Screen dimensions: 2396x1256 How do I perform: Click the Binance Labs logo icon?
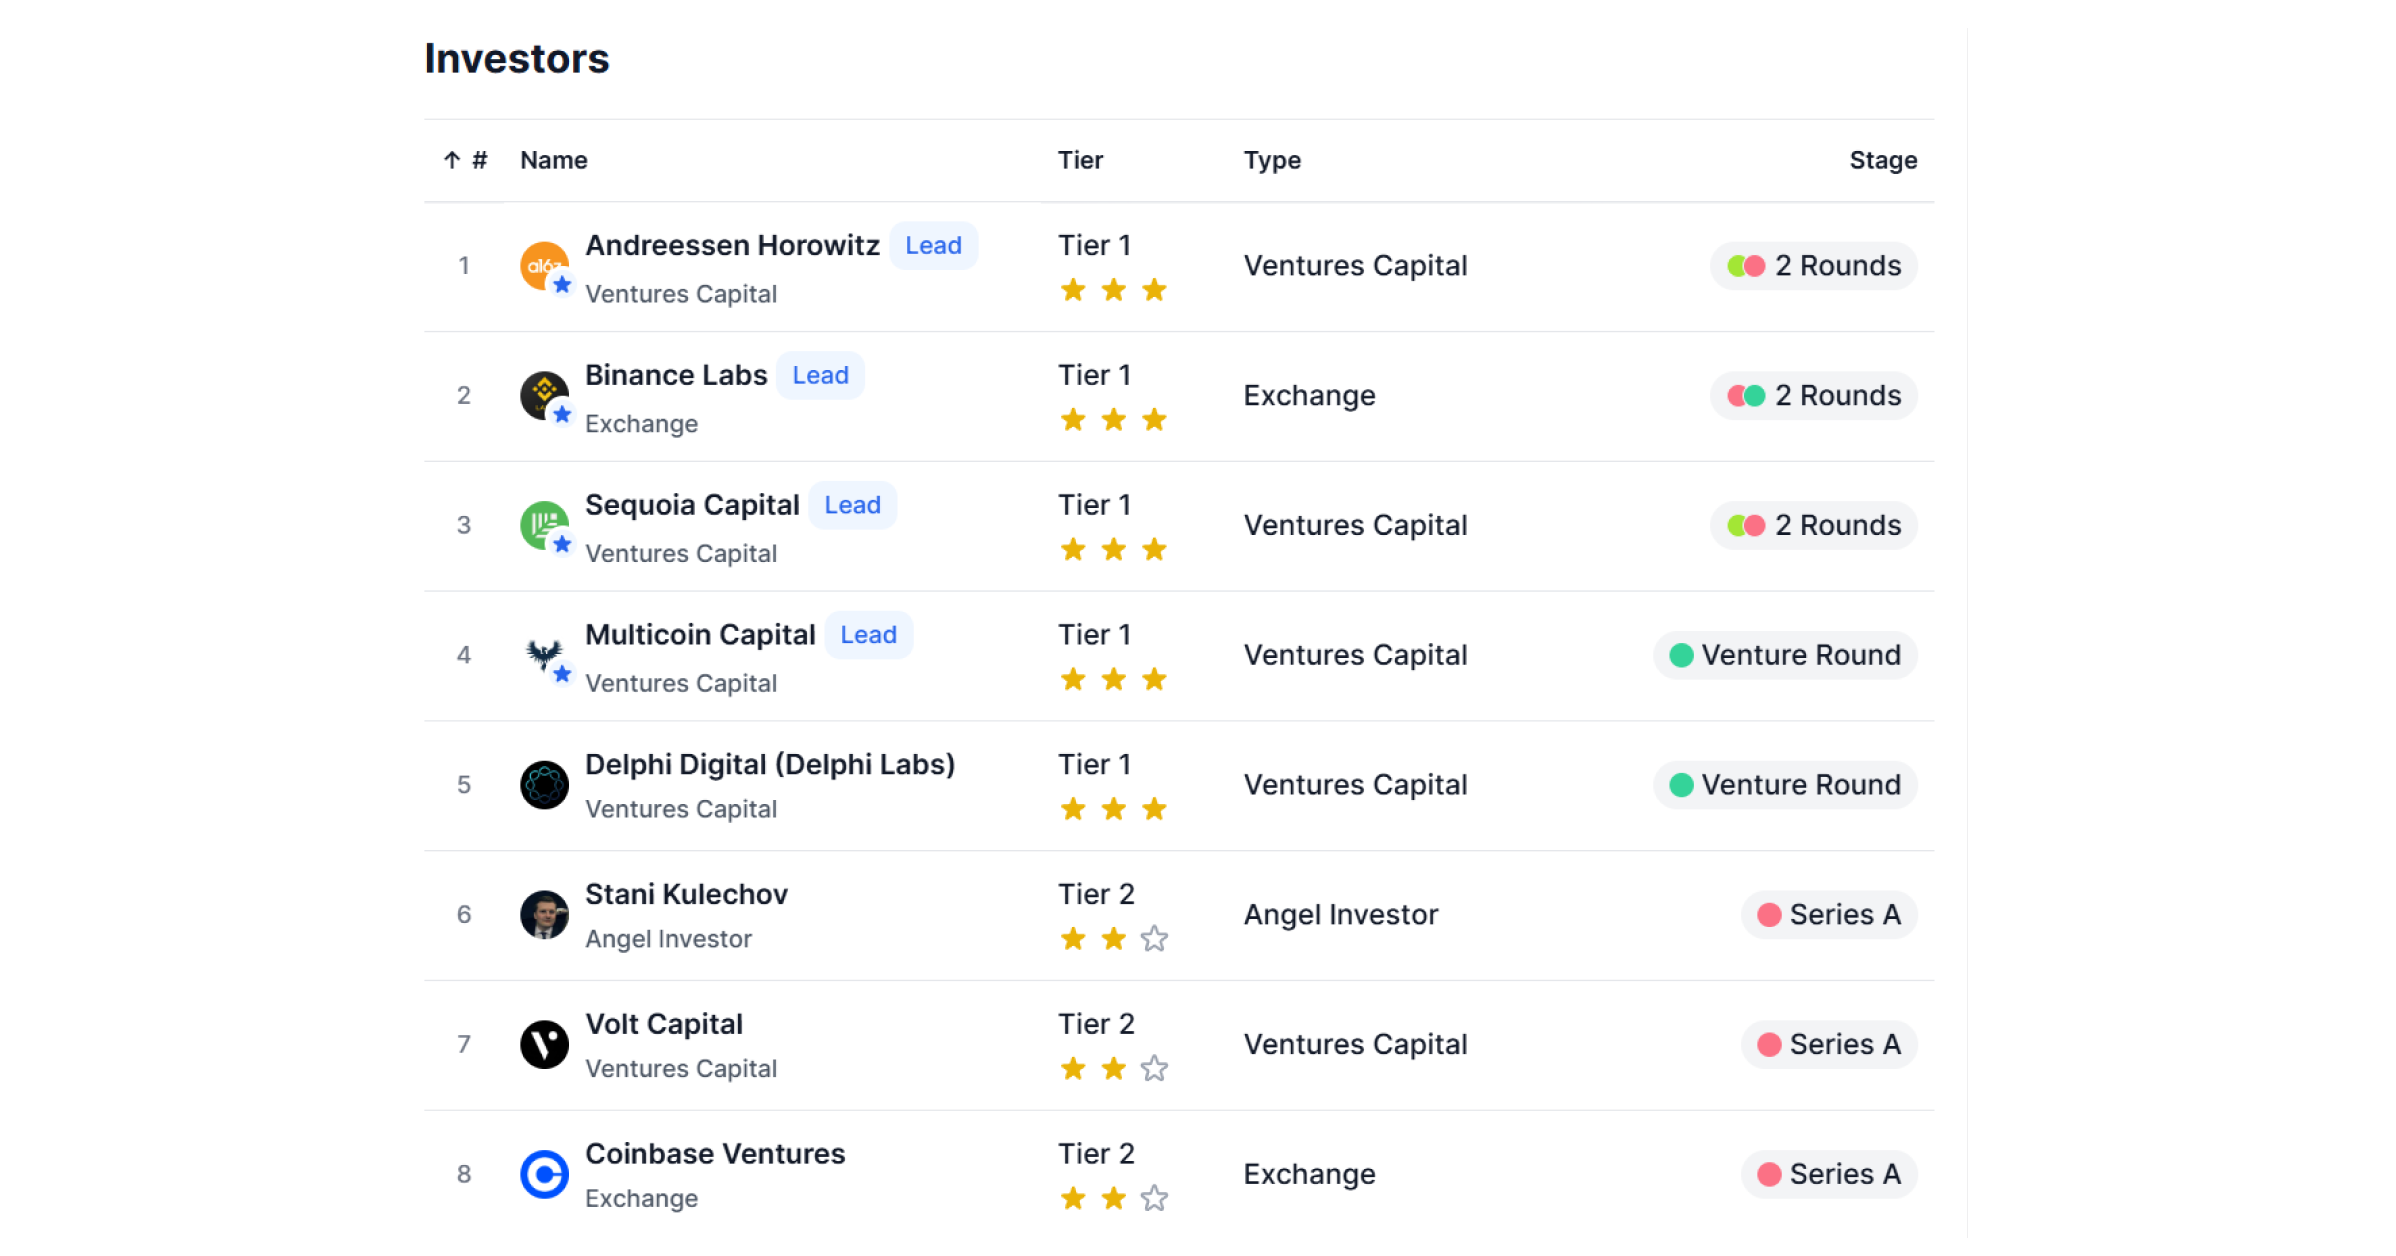pyautogui.click(x=544, y=395)
